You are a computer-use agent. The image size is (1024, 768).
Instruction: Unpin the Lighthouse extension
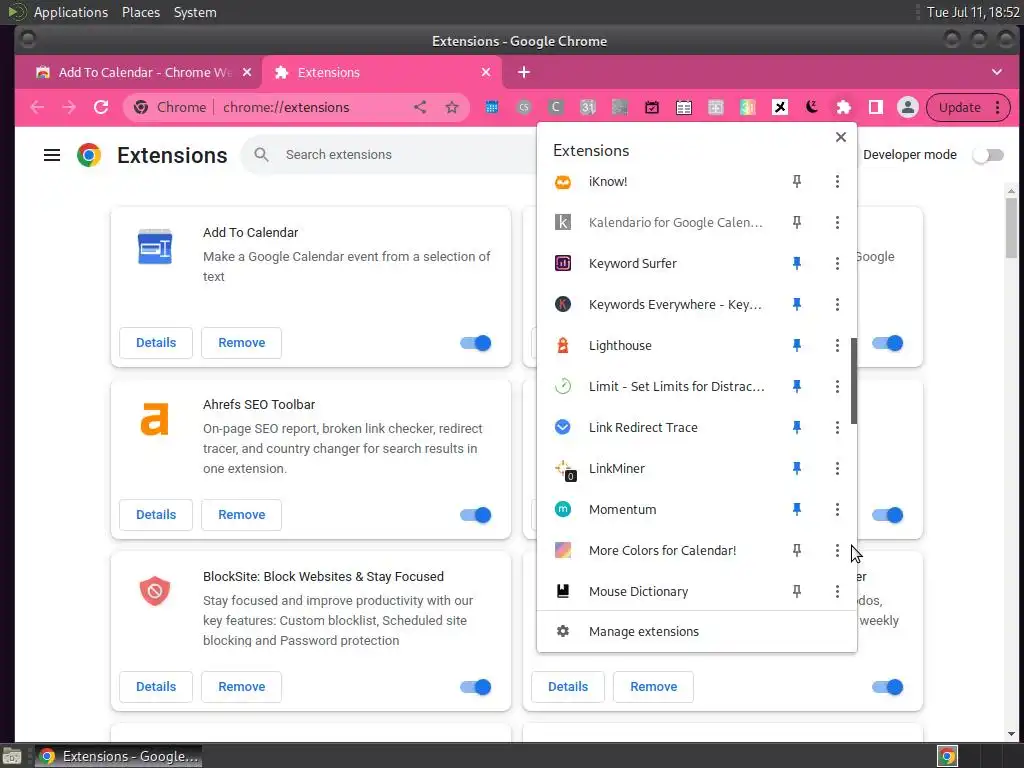point(797,345)
